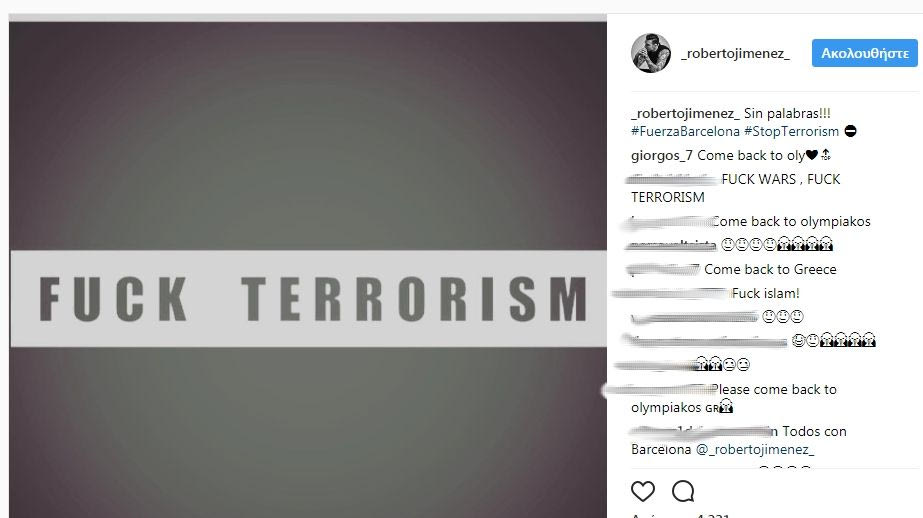The height and width of the screenshot is (518, 923).
Task: Open the #StopTerrorism hashtag
Action: pos(791,131)
